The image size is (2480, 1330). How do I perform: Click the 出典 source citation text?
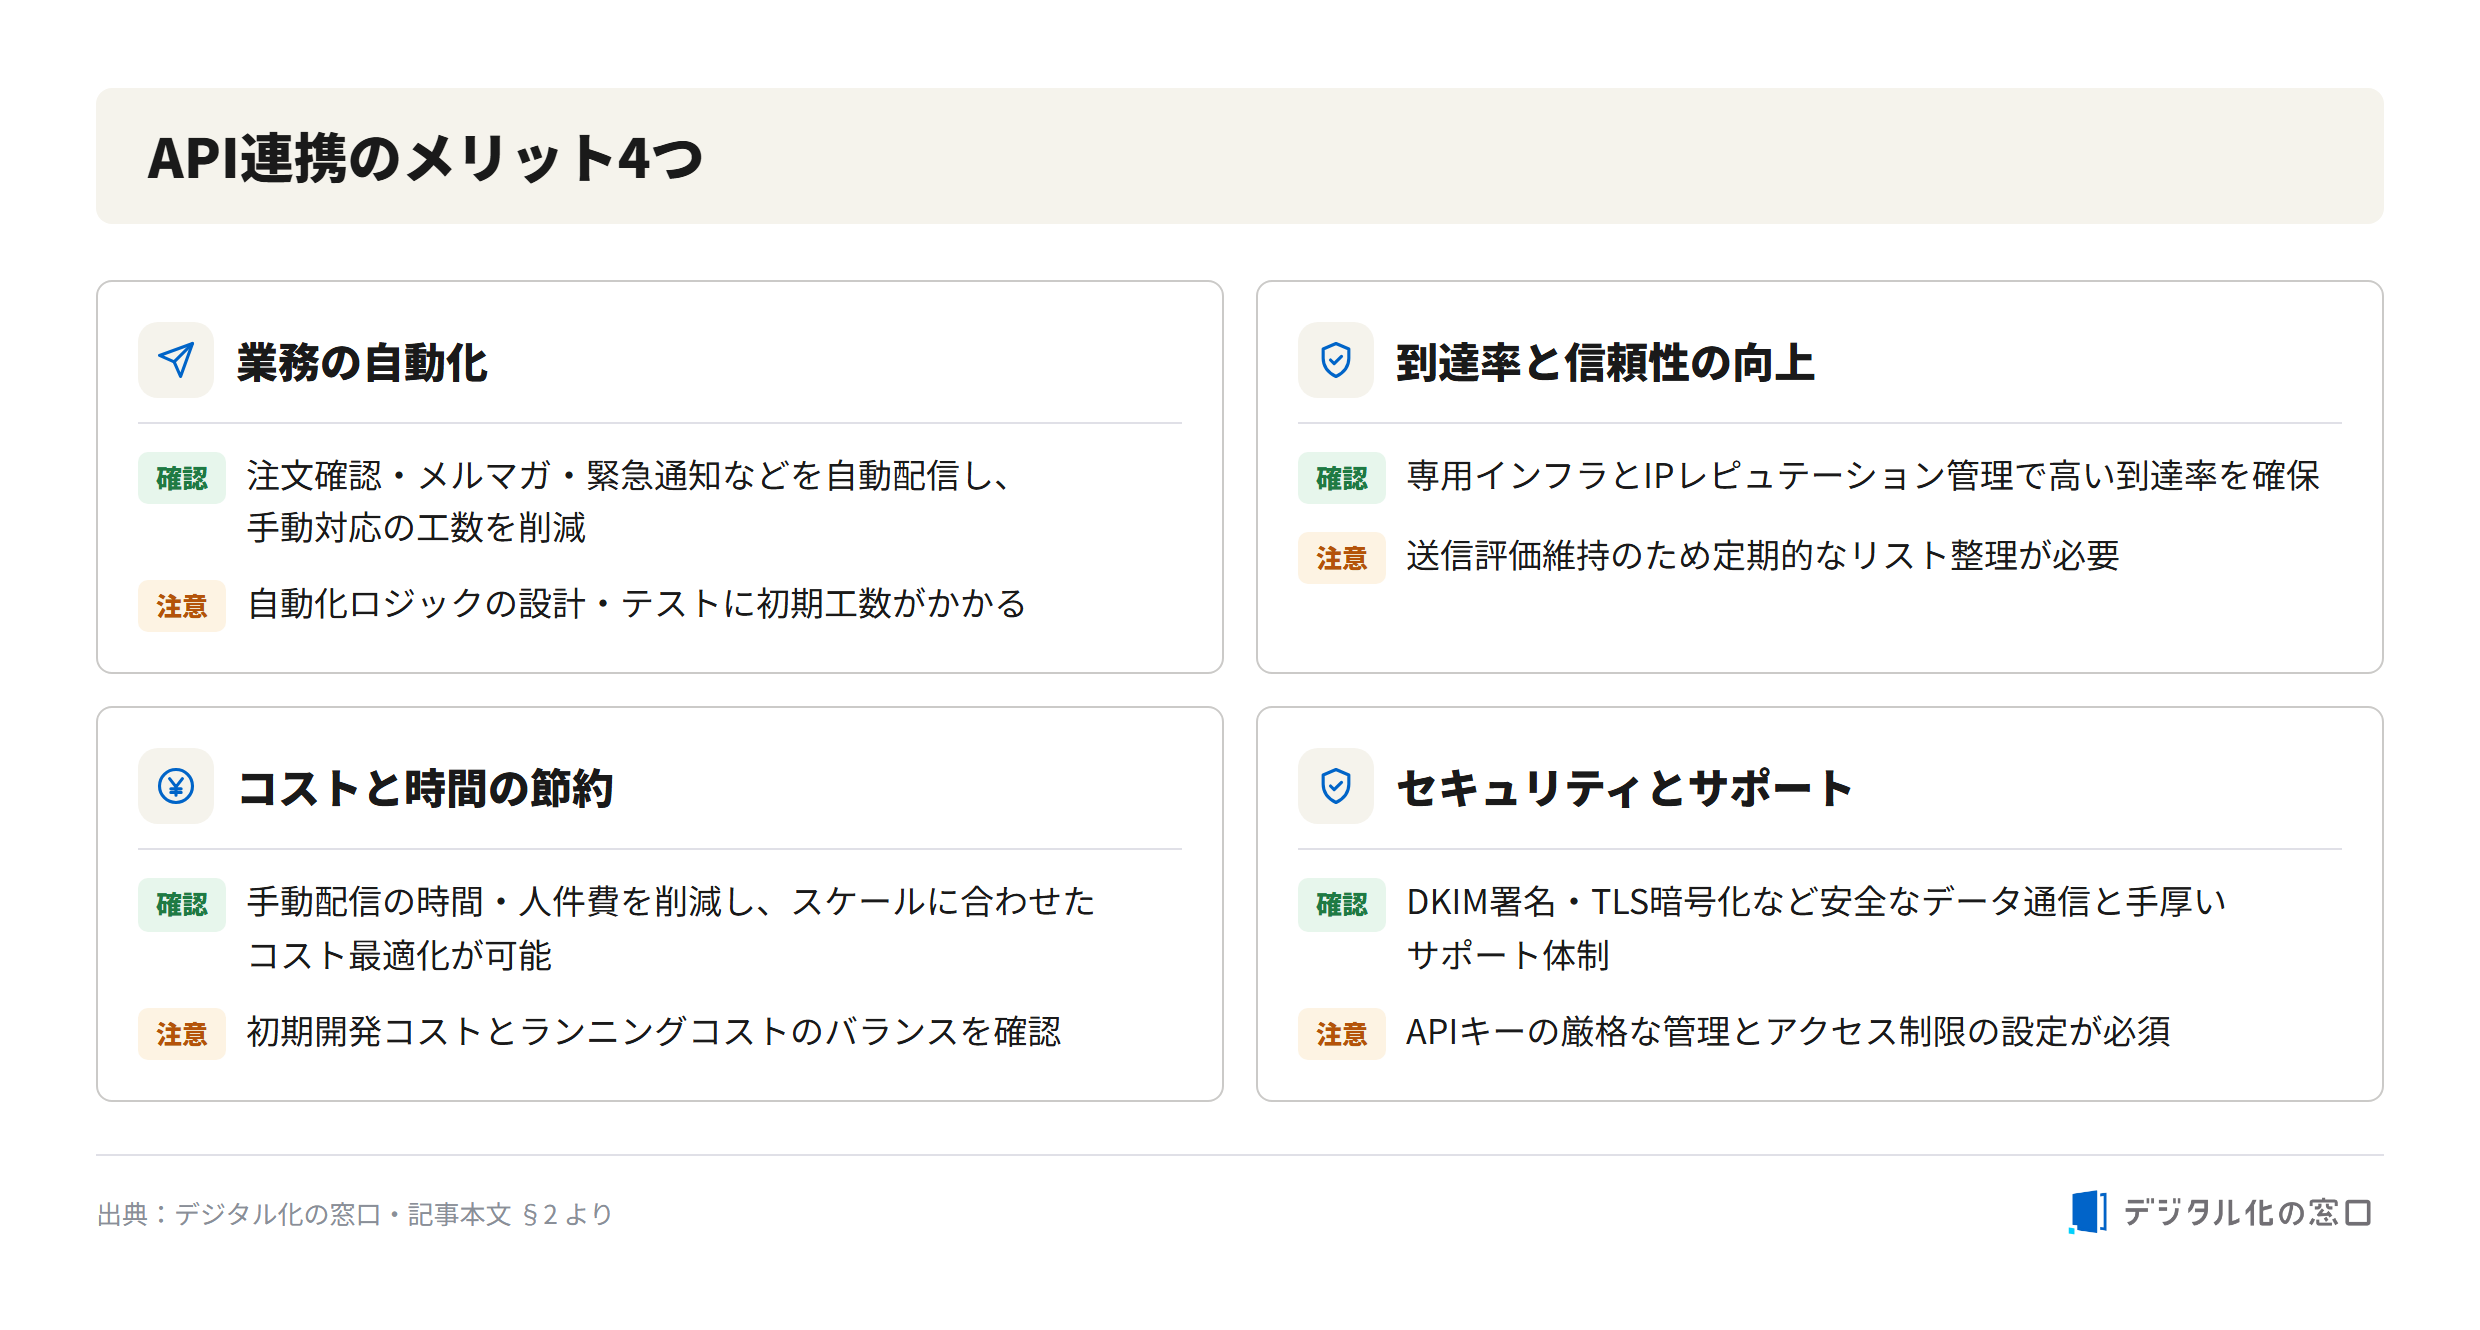coord(355,1214)
